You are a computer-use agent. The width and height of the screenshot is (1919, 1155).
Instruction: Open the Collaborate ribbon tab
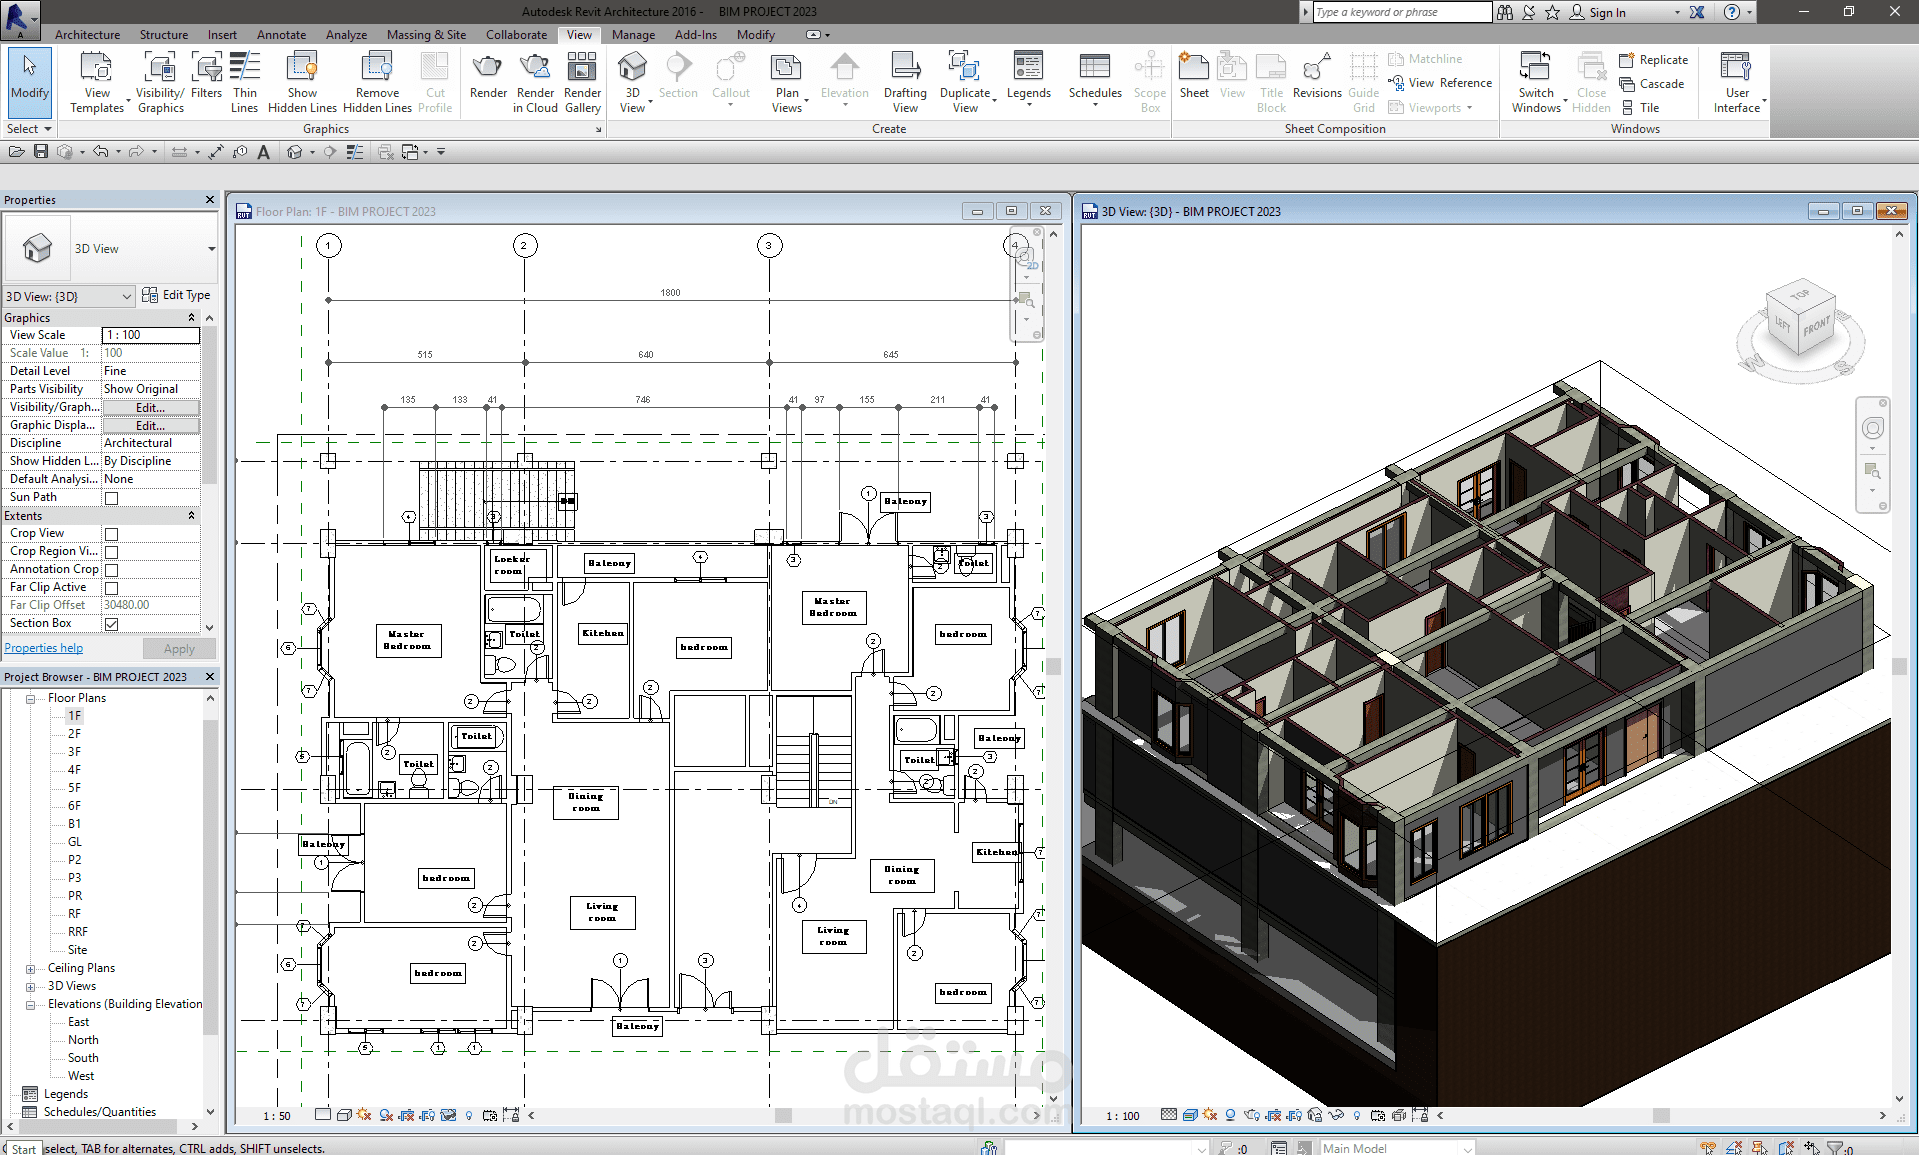[x=516, y=35]
